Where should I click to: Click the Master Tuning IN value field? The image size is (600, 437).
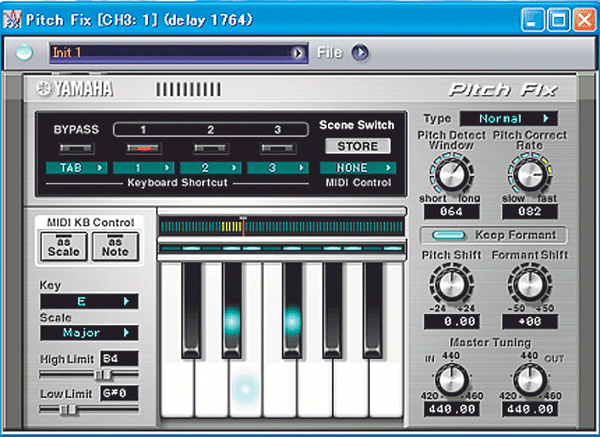click(452, 409)
